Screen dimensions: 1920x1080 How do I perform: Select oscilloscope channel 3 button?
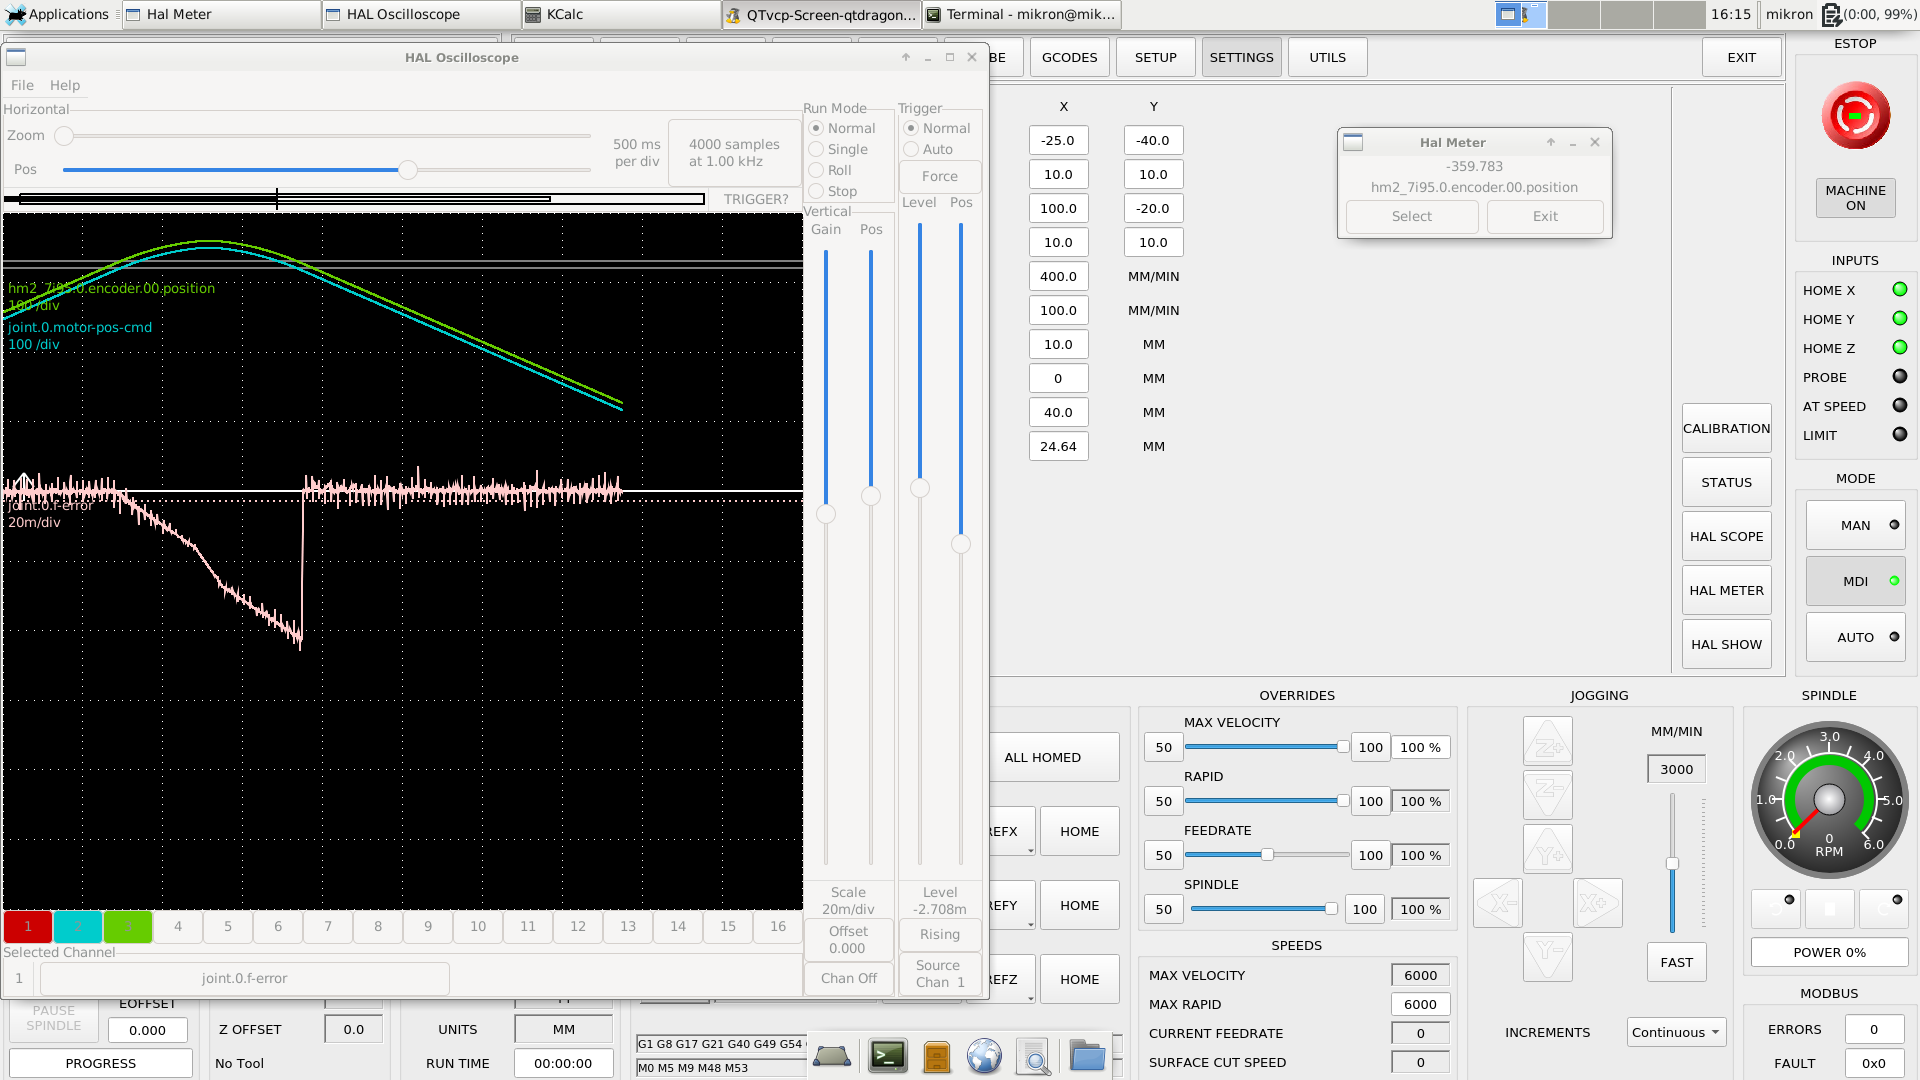(x=128, y=926)
